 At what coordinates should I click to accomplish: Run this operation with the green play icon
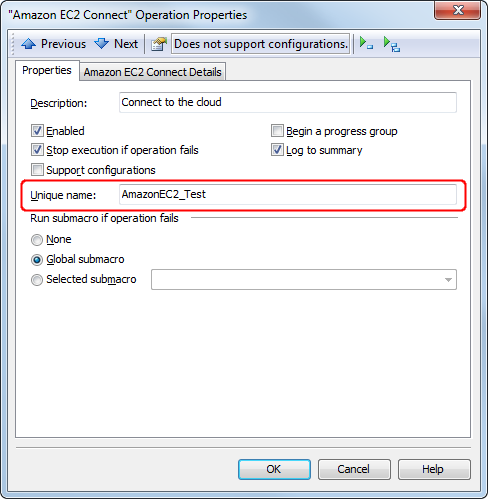[366, 43]
